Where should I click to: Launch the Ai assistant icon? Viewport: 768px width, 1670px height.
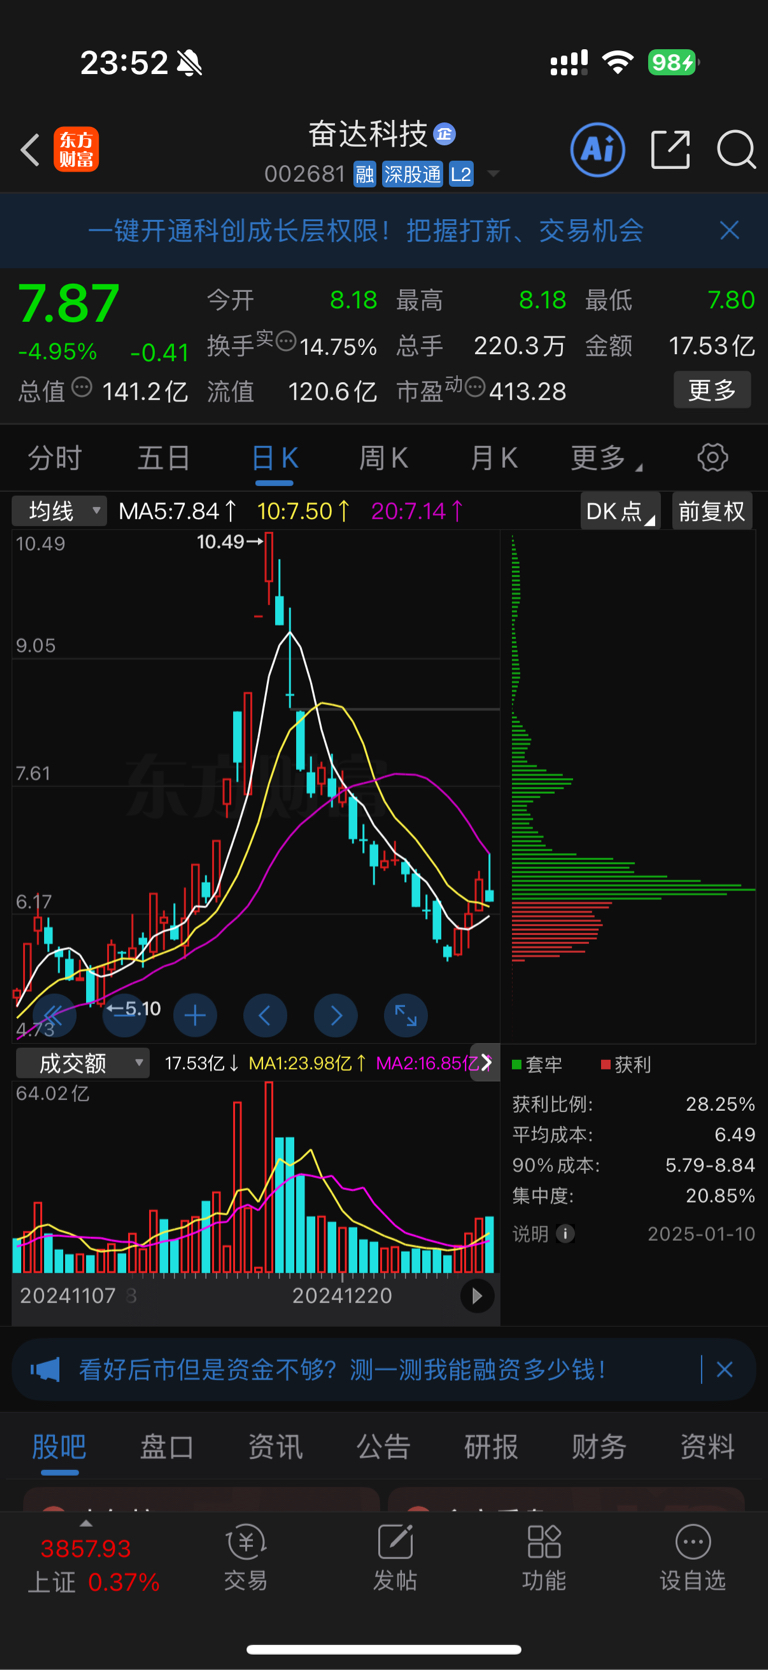(598, 150)
